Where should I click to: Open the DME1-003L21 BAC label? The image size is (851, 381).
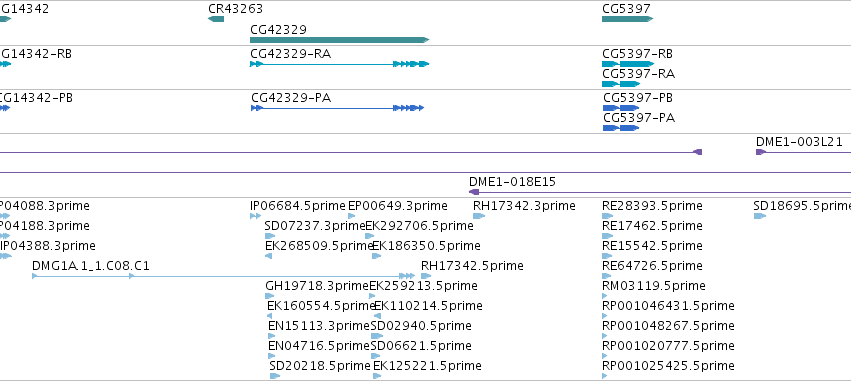point(799,142)
